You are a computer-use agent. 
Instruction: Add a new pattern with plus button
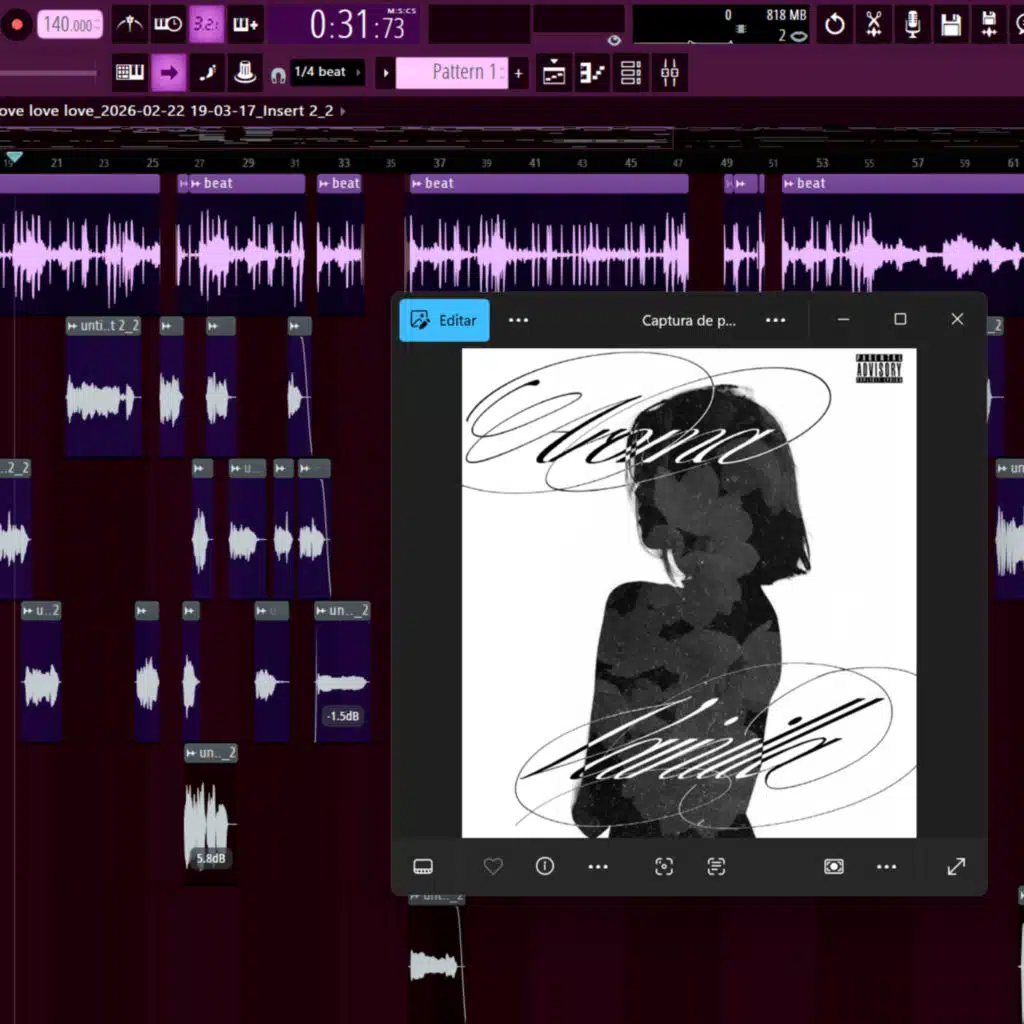tap(518, 73)
